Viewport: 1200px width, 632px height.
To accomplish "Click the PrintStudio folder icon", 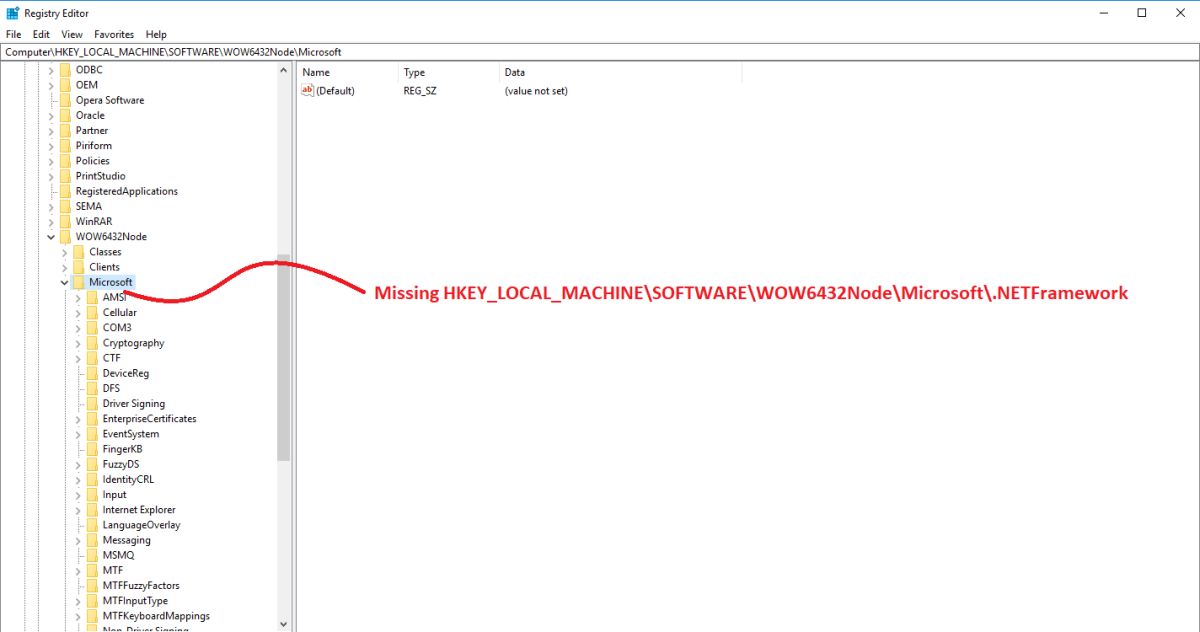I will pyautogui.click(x=65, y=176).
